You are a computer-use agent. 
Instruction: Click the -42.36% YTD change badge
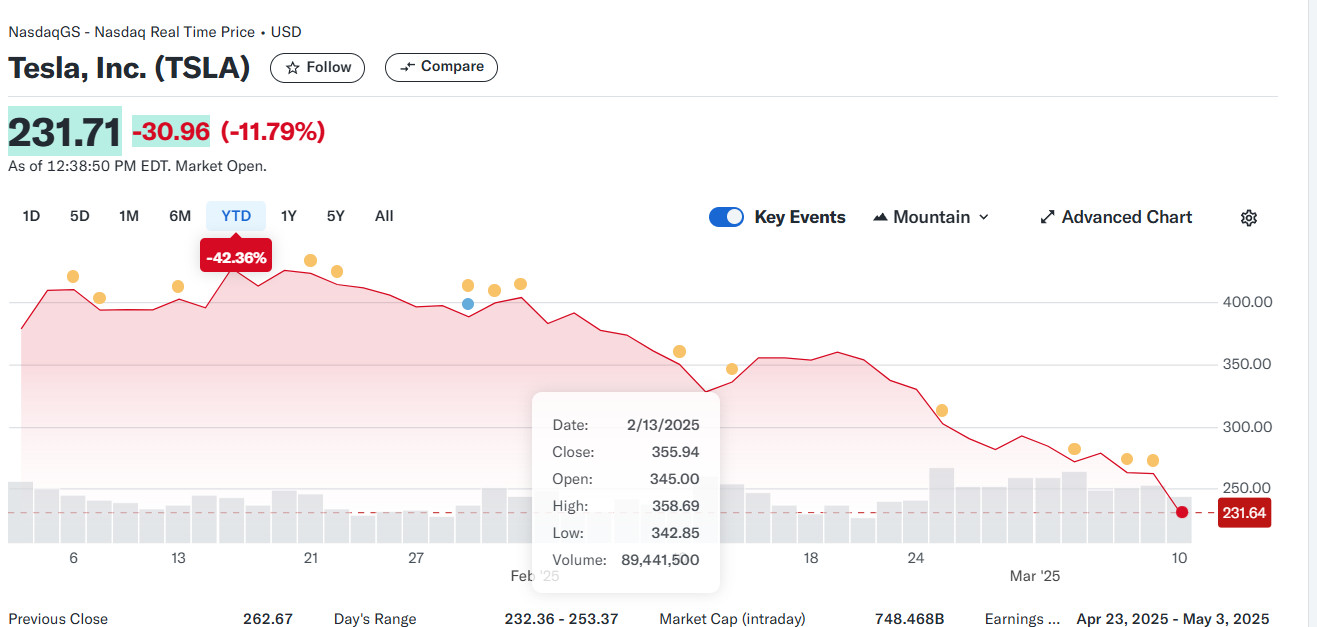click(x=236, y=257)
